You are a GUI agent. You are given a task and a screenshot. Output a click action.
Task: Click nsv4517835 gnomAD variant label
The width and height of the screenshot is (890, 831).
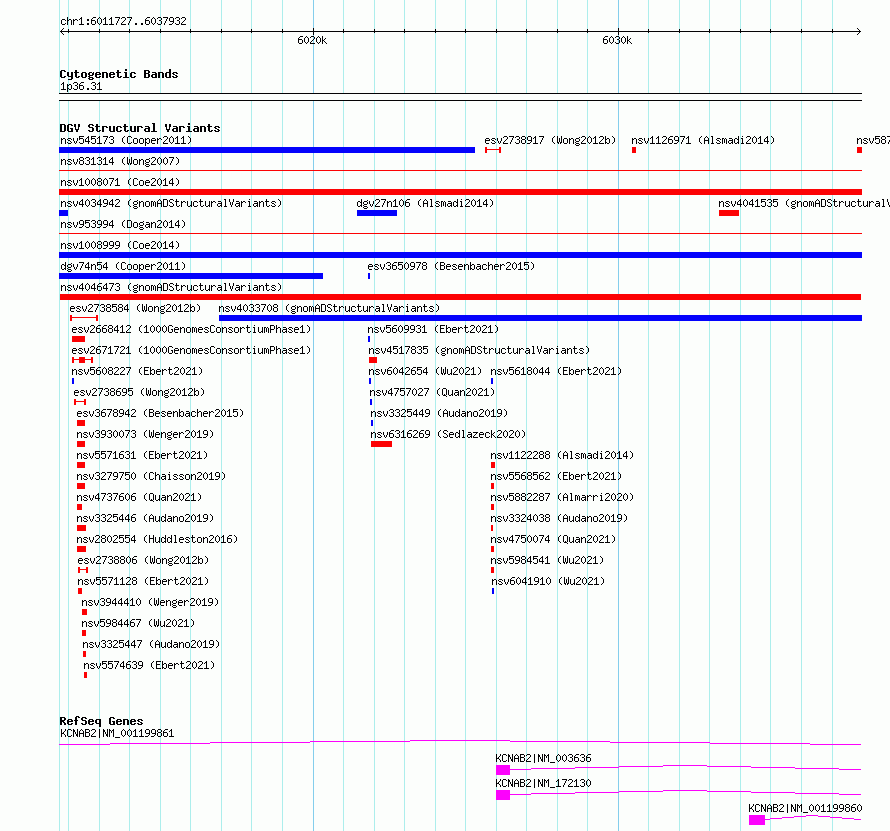click(x=479, y=350)
